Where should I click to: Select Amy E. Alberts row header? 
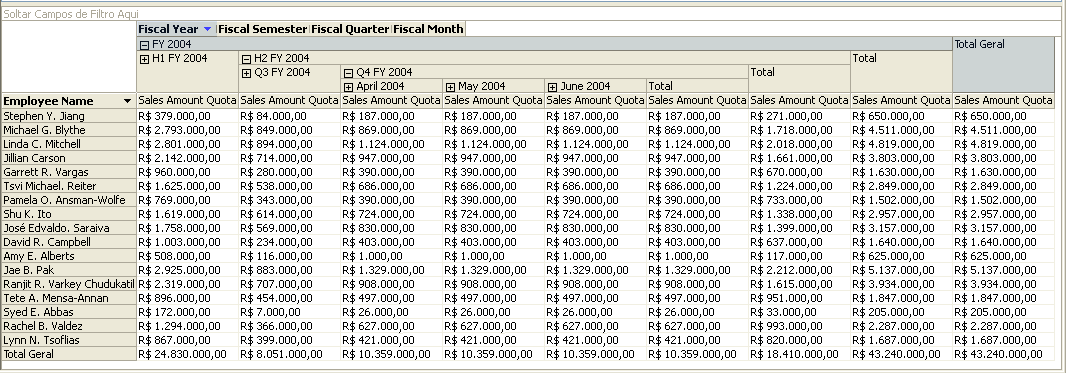pyautogui.click(x=69, y=256)
